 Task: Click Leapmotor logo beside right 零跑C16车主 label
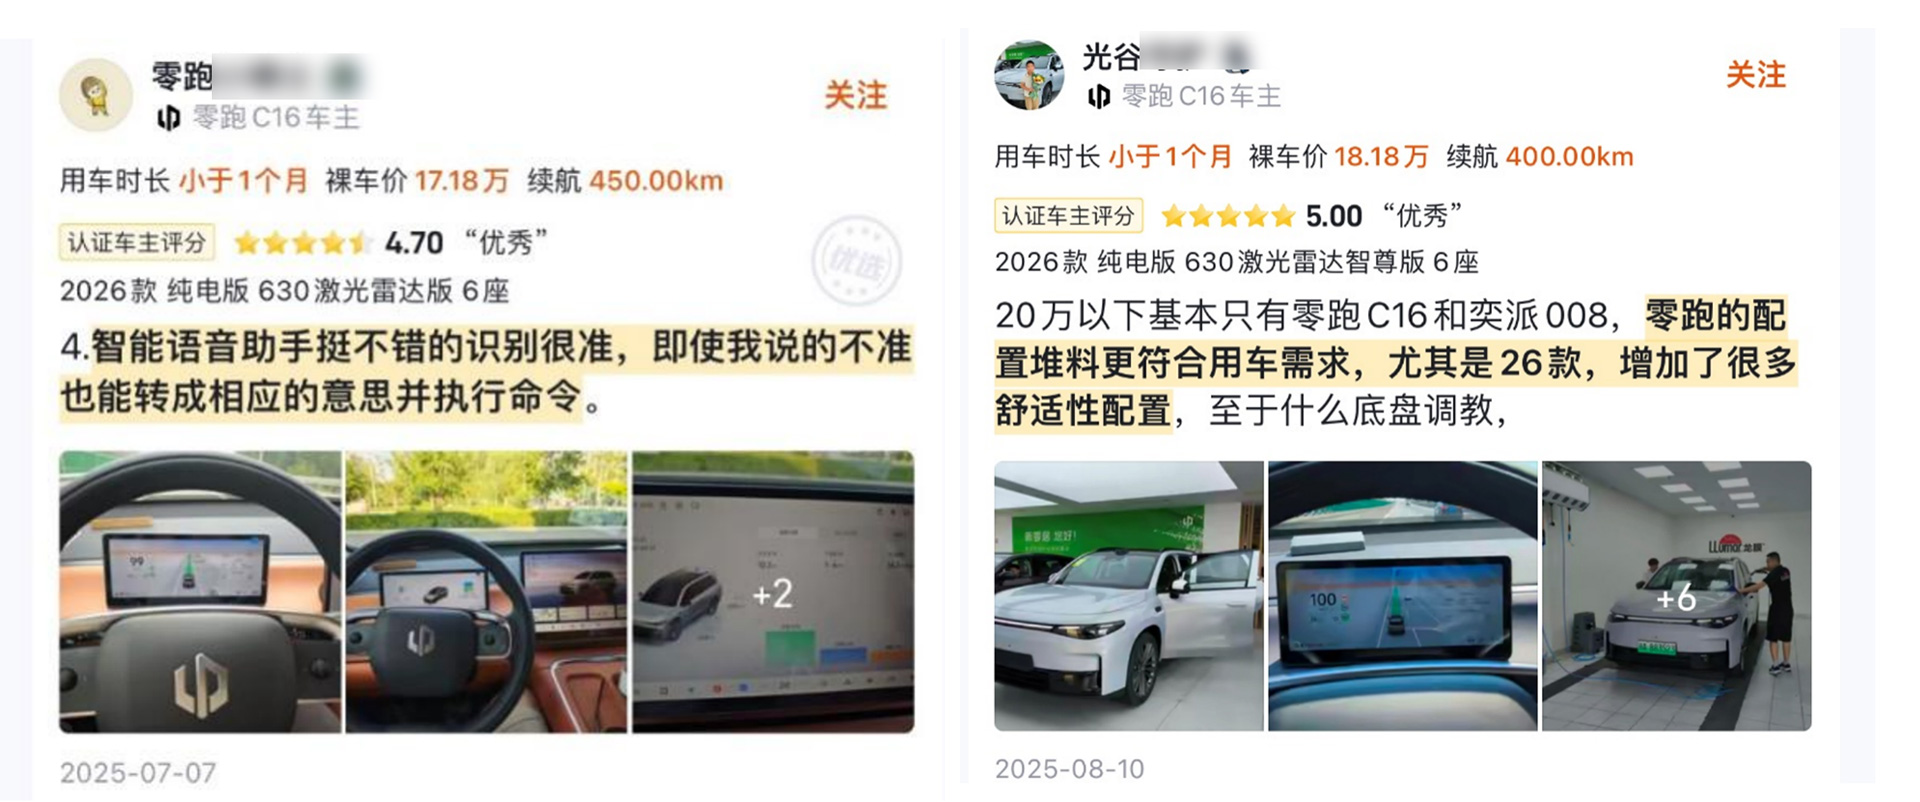pos(1099,96)
